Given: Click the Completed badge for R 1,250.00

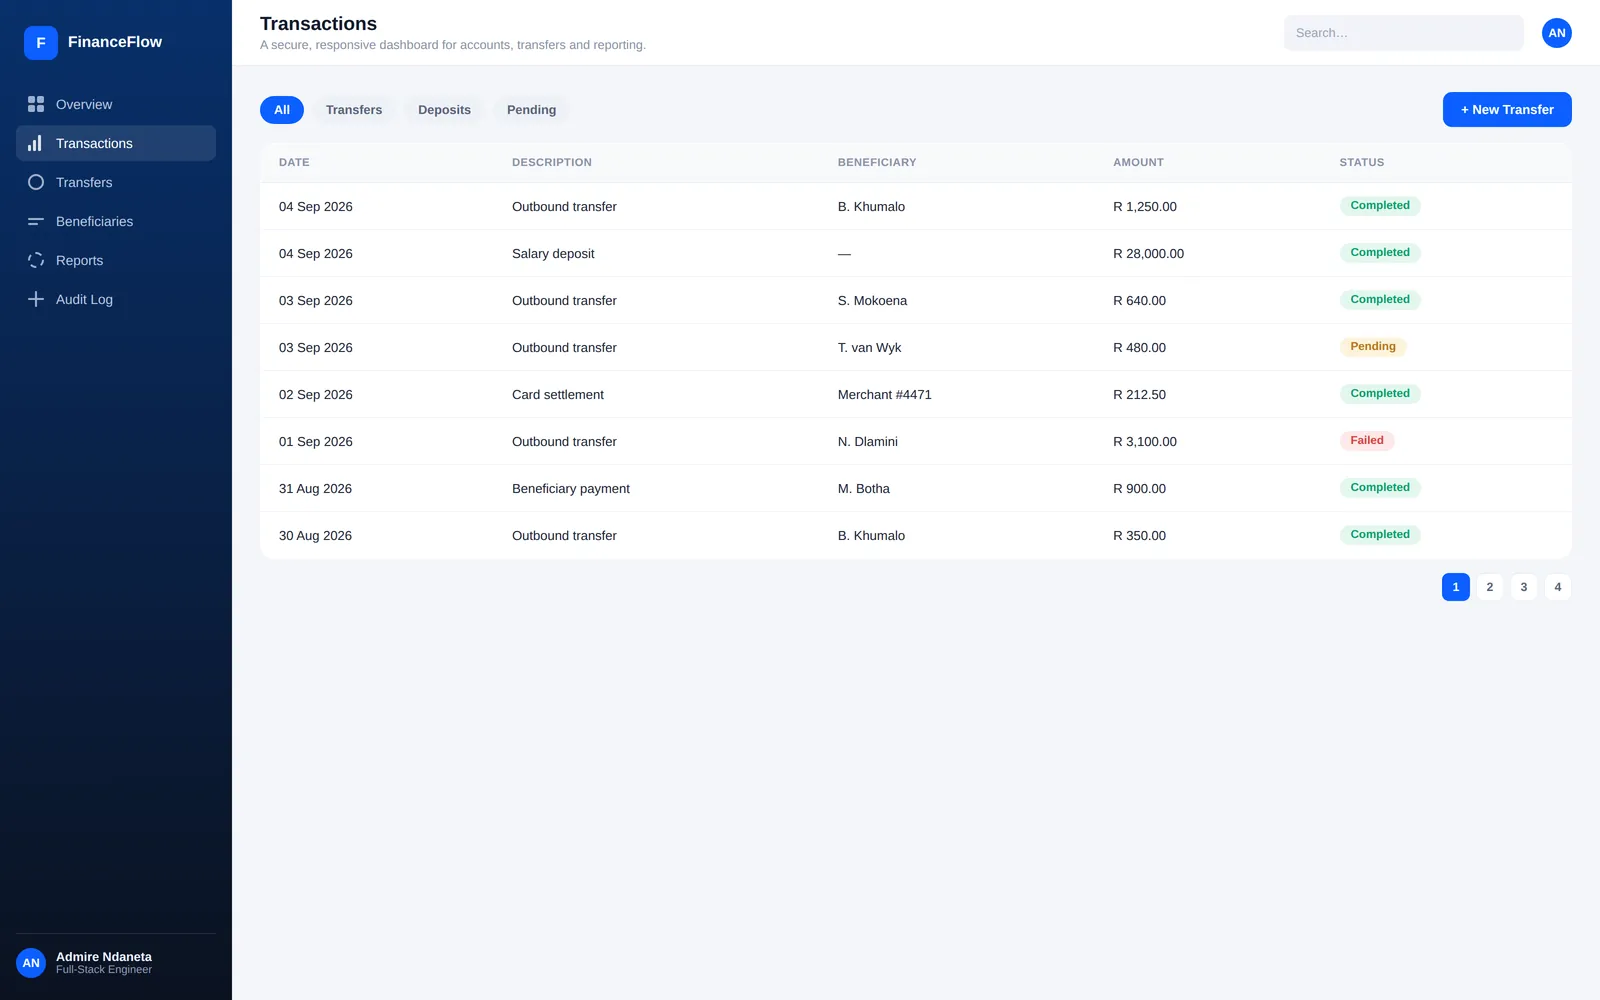Looking at the screenshot, I should (1380, 206).
